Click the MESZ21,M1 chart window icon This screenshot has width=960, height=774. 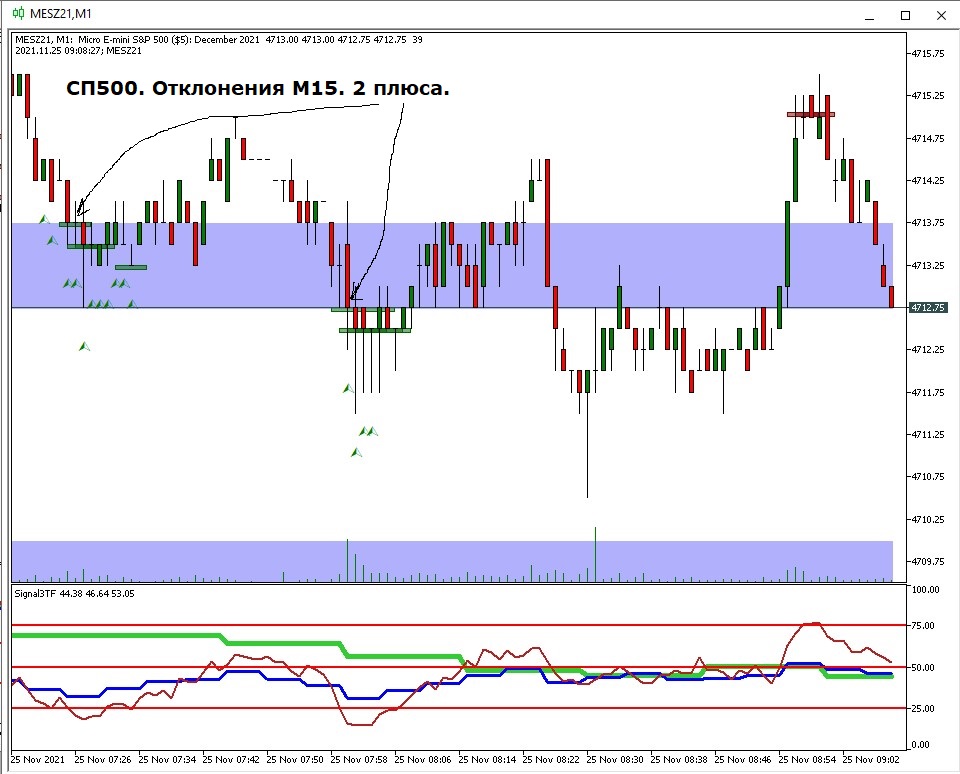tap(18, 13)
